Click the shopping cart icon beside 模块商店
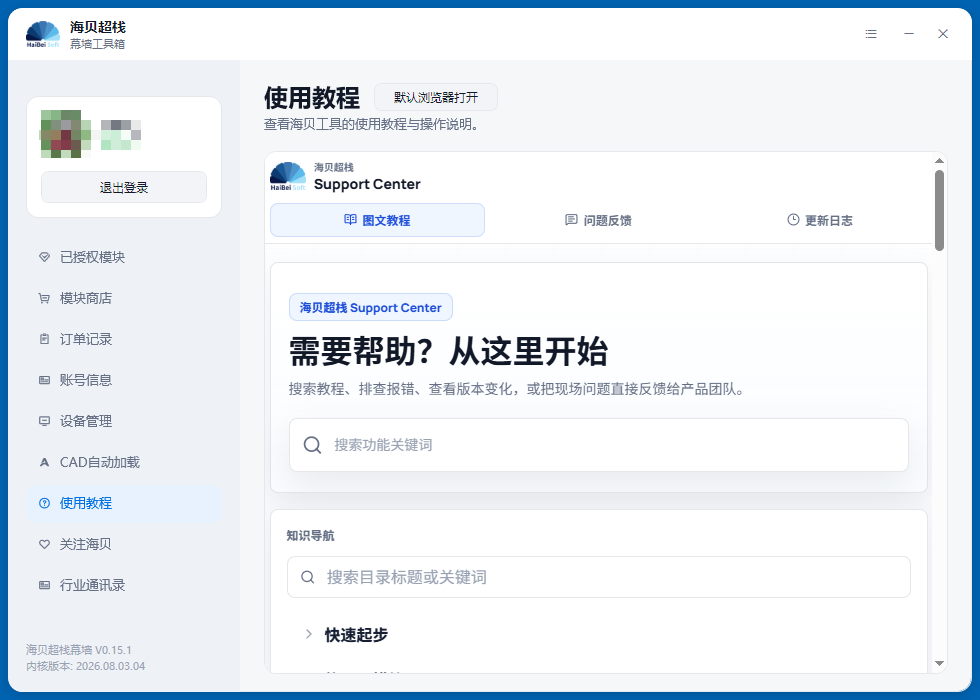Viewport: 980px width, 700px height. click(x=44, y=298)
